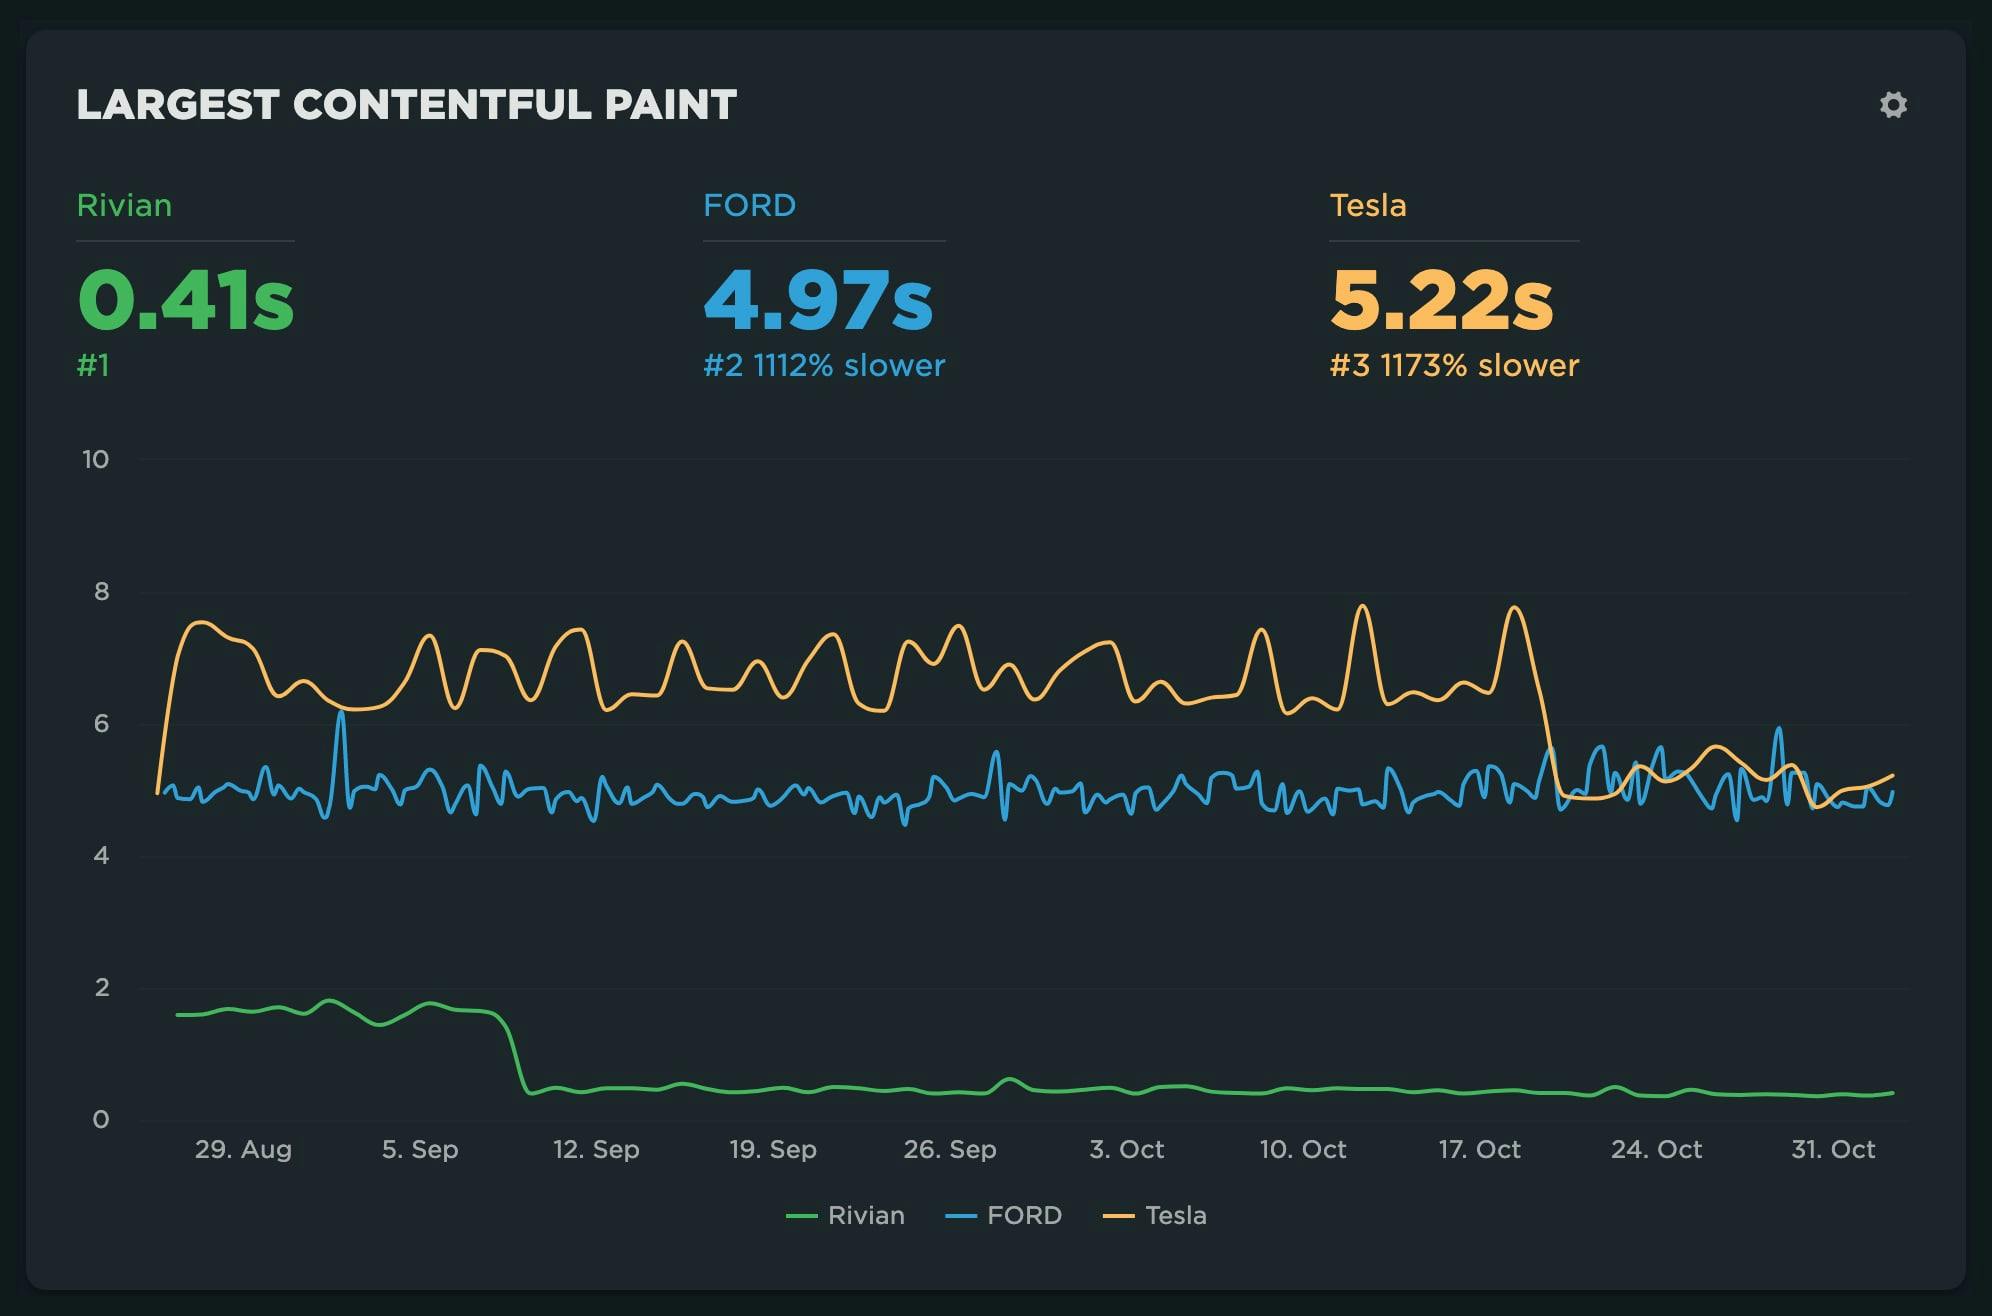Click the #1 rank label under Rivian

coord(95,366)
